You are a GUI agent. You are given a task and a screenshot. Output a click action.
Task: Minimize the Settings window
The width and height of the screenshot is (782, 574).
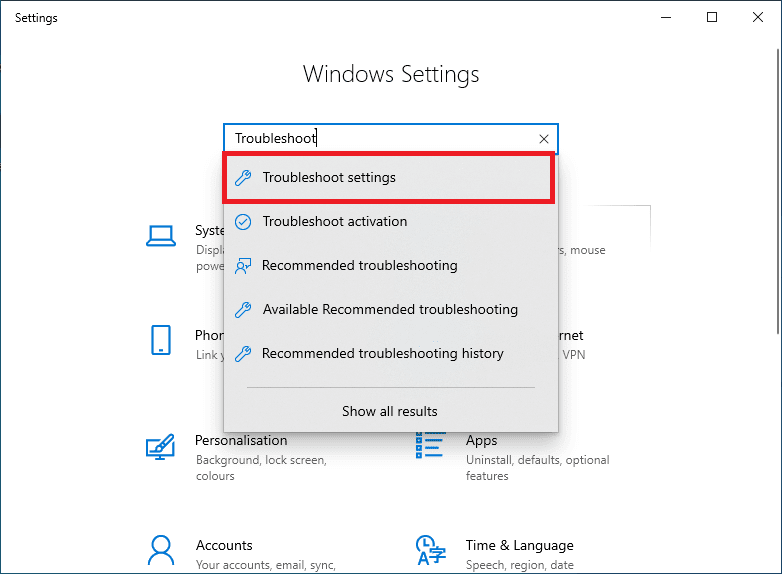(x=666, y=17)
